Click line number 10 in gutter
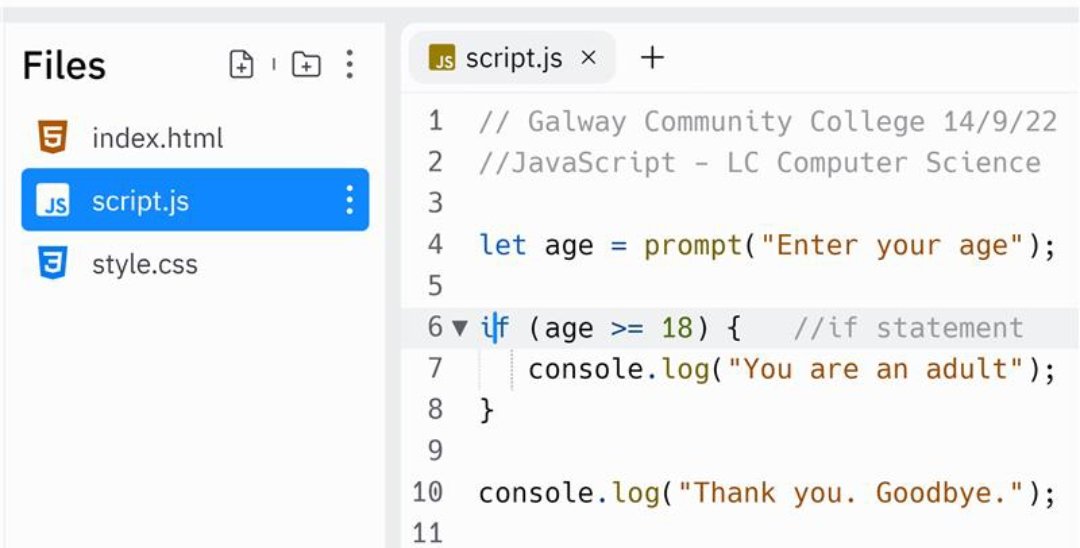 click(x=427, y=493)
